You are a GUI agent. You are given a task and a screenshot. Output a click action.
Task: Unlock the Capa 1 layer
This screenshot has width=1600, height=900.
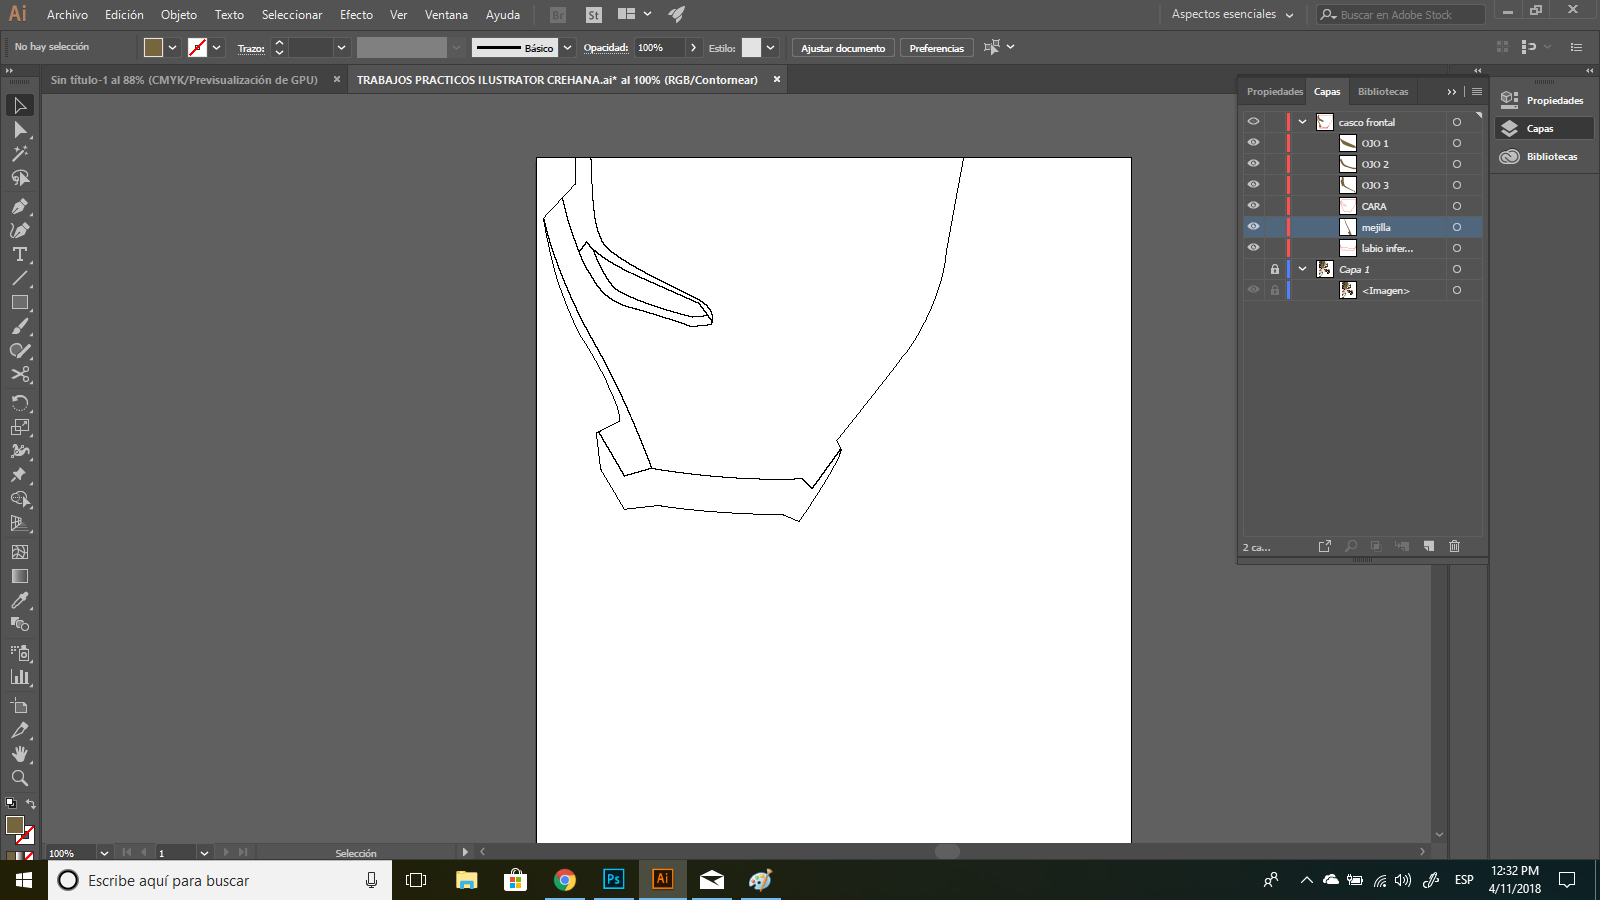tap(1274, 269)
